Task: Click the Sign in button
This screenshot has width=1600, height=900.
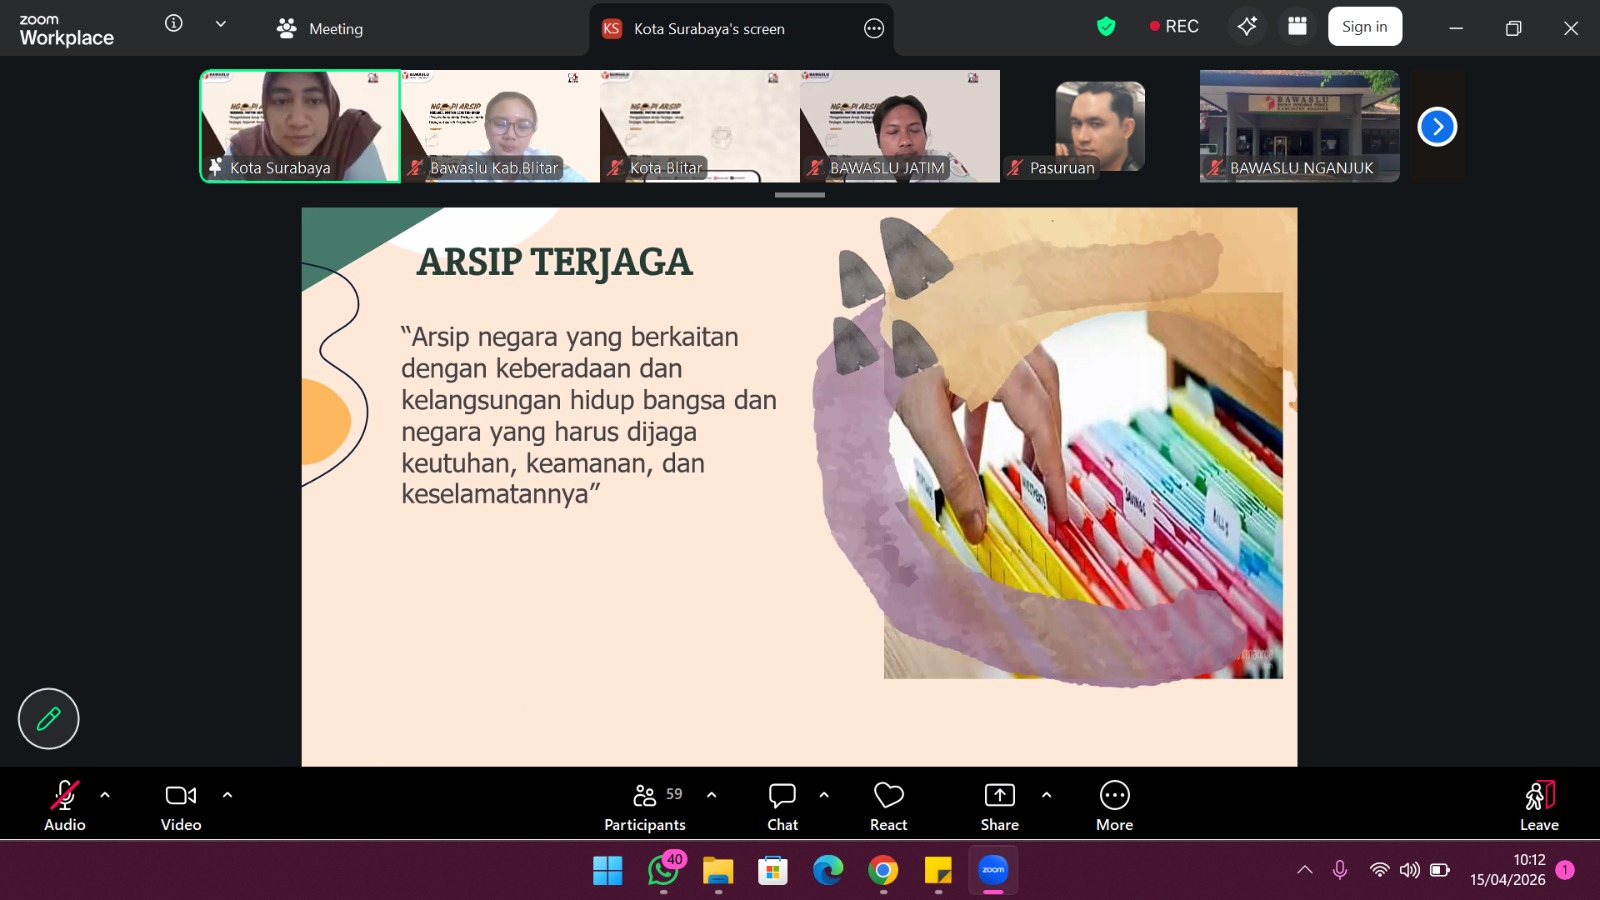Action: coord(1364,27)
